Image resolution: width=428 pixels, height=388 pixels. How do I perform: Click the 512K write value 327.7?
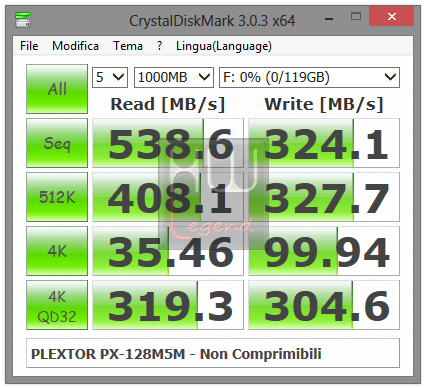[x=324, y=197]
